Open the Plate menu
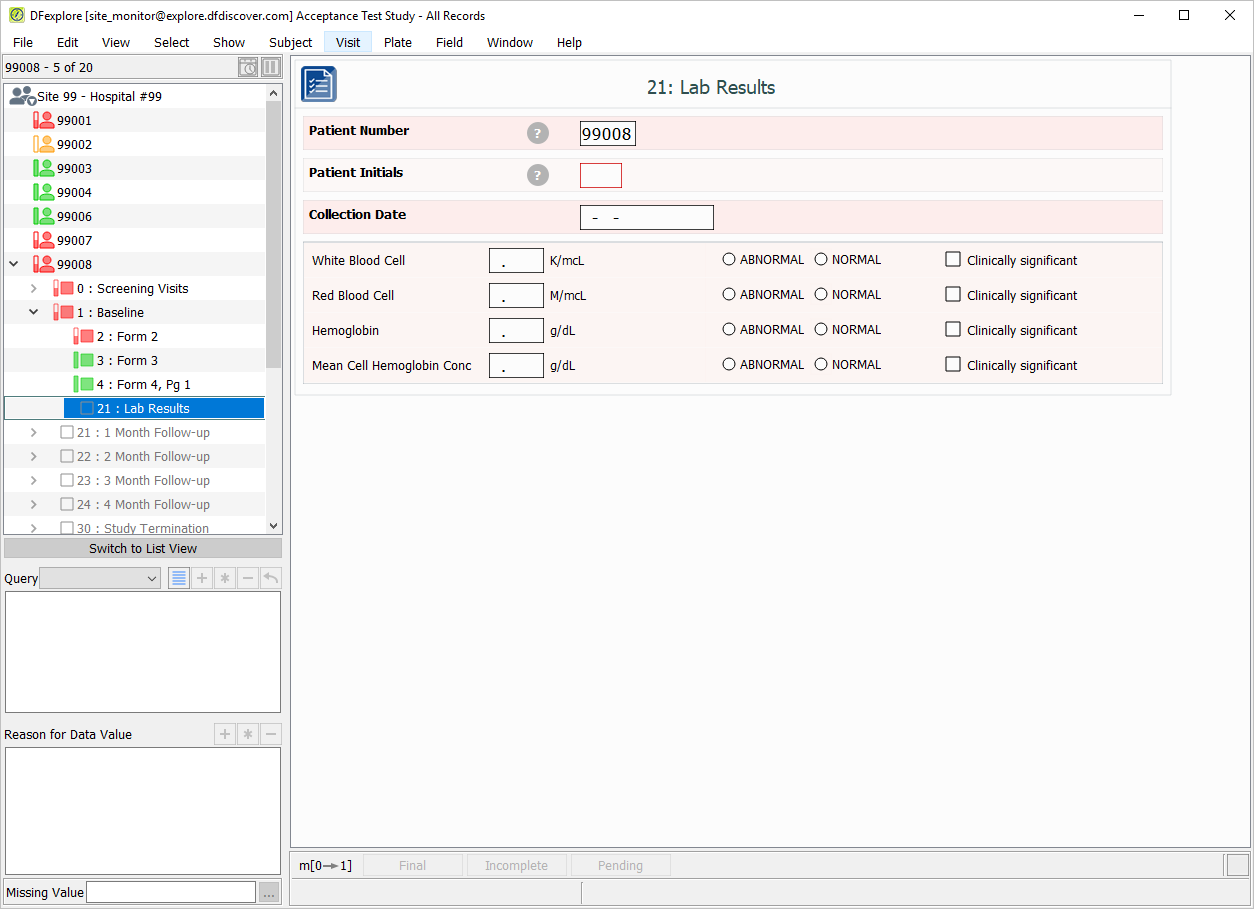This screenshot has width=1254, height=909. [398, 42]
